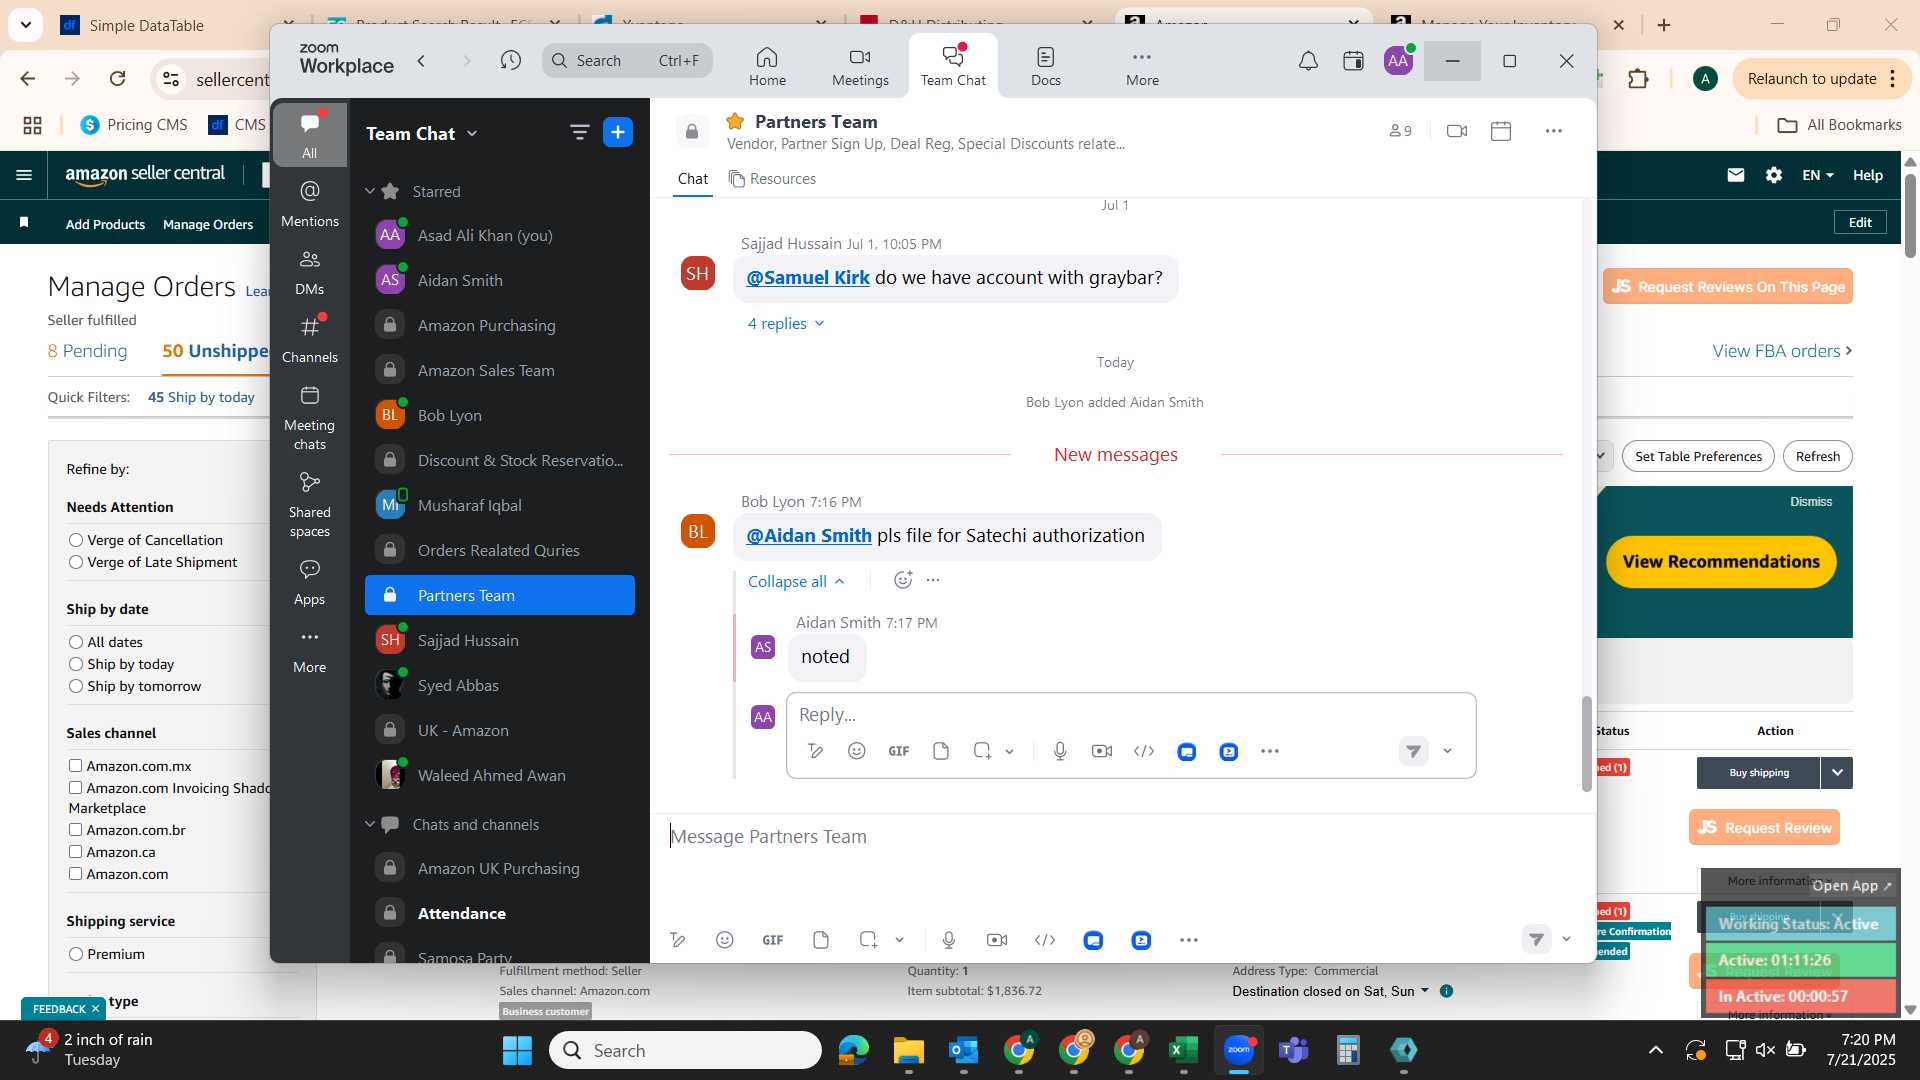Click @Samuel Kirk mention link
Viewport: 1920px width, 1080px height.
808,278
